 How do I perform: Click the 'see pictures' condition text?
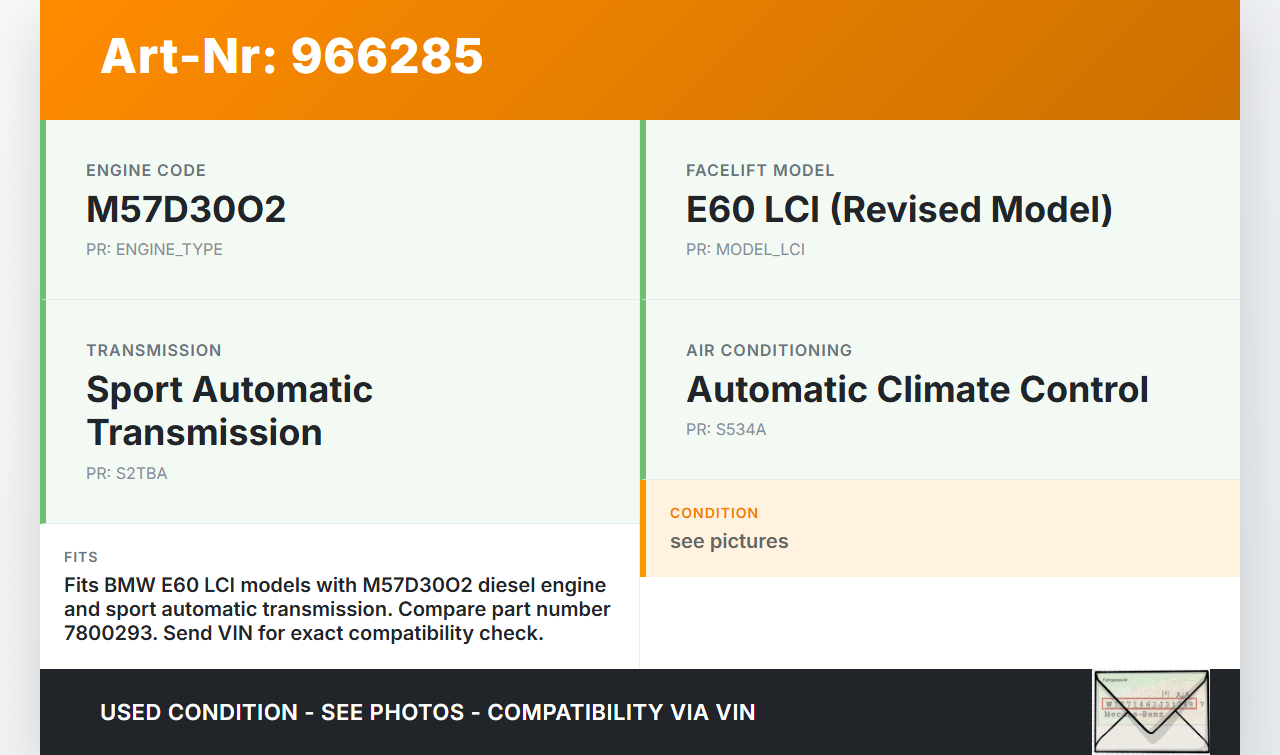point(729,541)
